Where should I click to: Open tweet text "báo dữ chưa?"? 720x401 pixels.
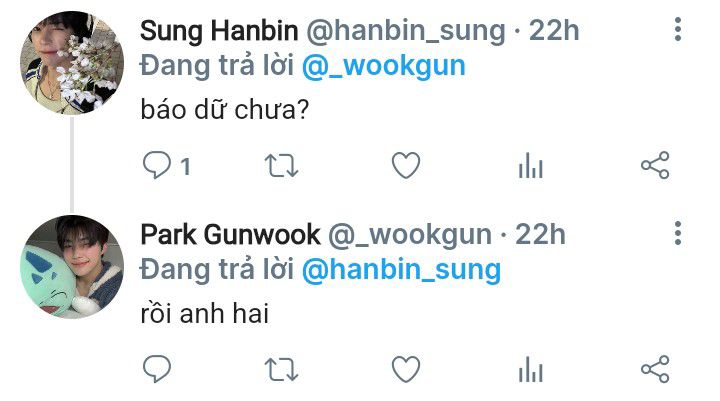[225, 109]
